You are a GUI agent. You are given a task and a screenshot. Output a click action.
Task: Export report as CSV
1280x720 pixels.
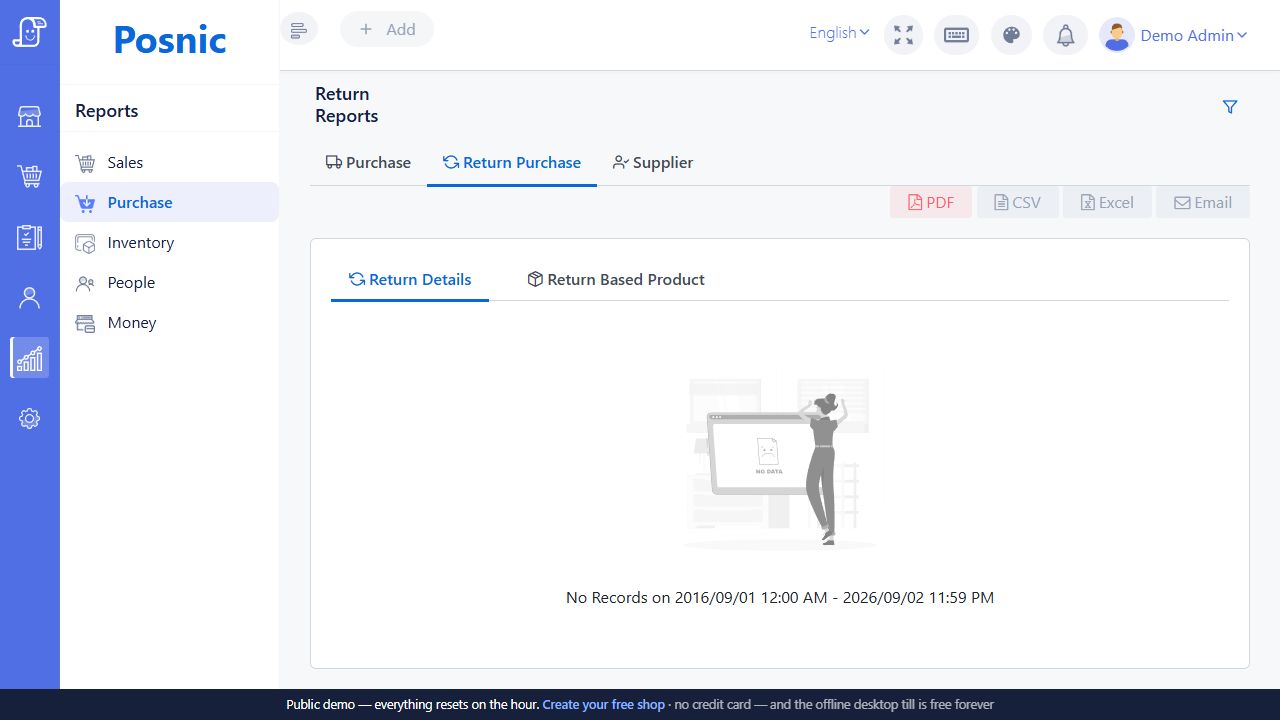tap(1018, 202)
